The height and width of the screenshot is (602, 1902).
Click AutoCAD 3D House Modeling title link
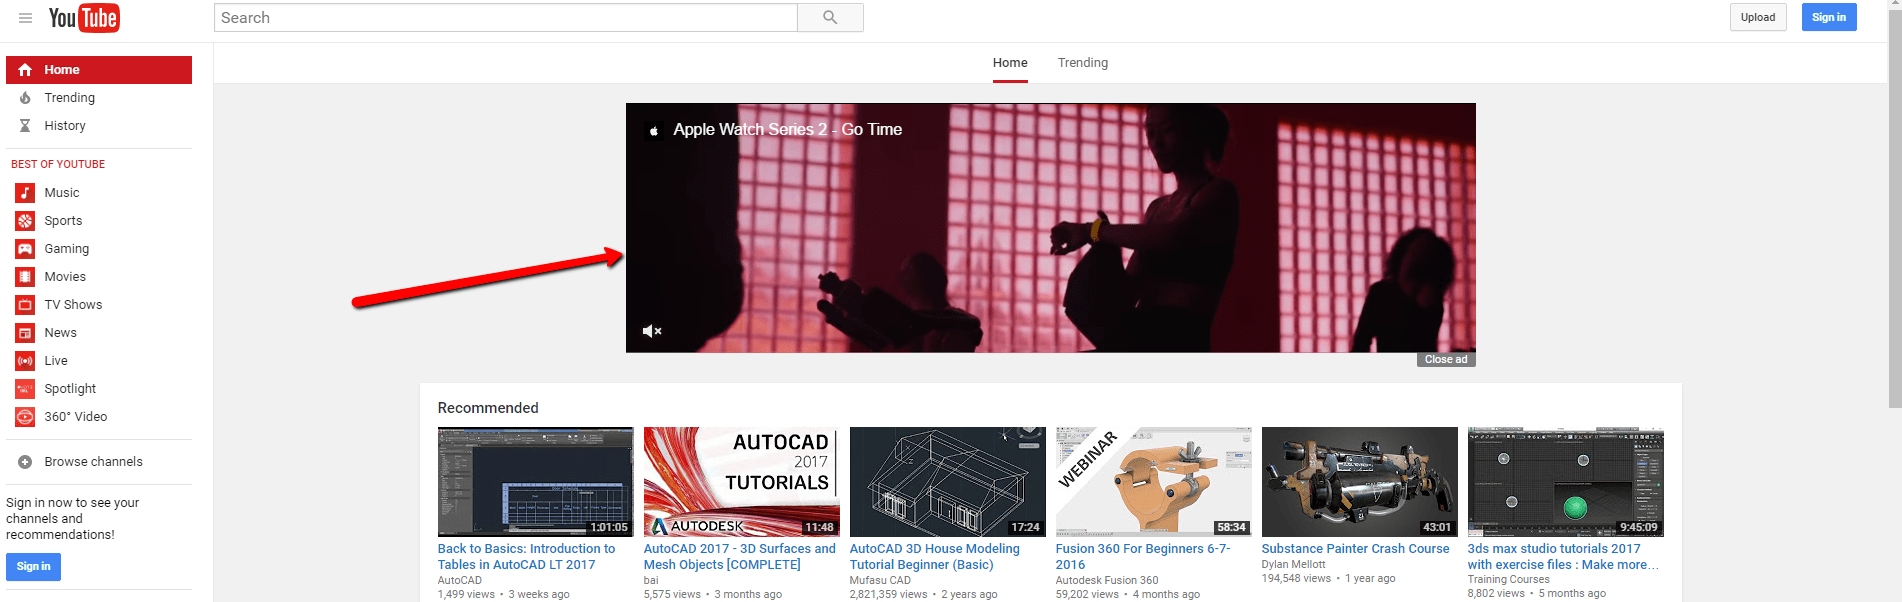click(x=934, y=557)
